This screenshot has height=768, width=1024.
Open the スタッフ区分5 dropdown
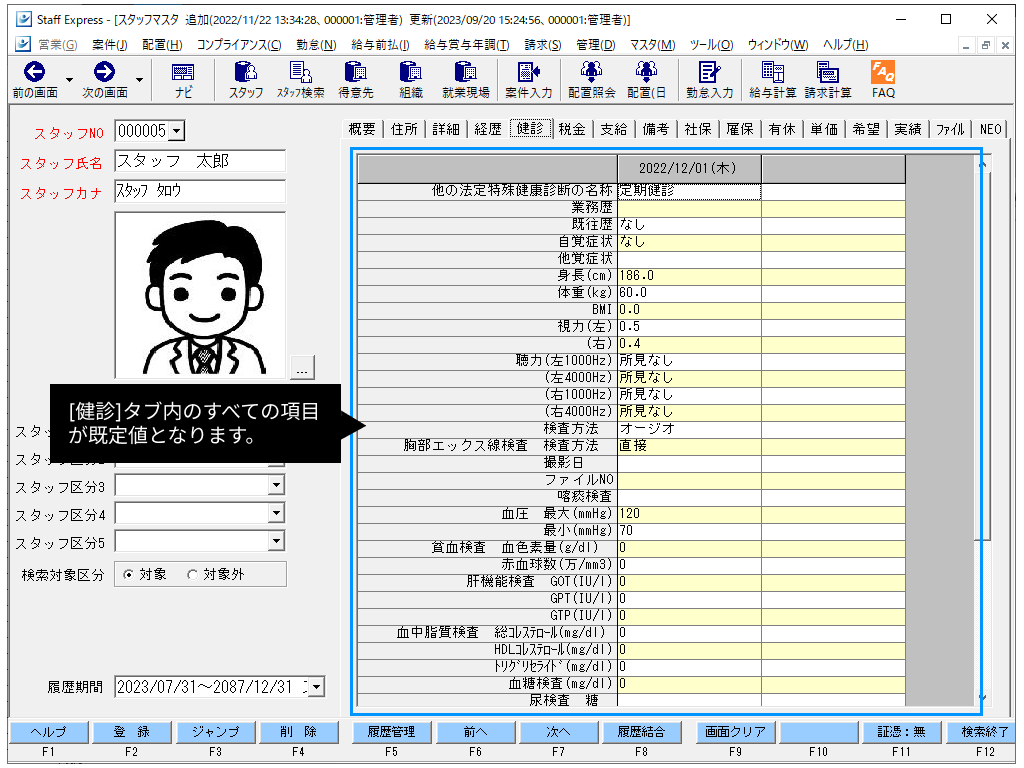(276, 541)
